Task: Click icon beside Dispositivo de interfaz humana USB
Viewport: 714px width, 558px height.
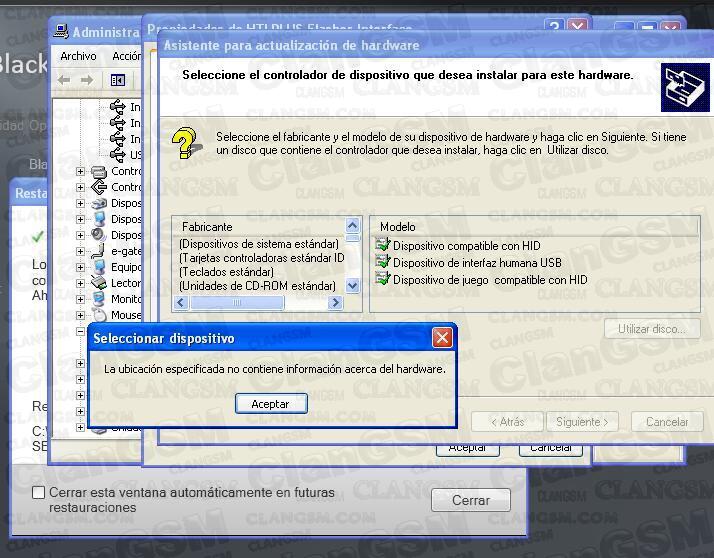Action: pos(383,262)
